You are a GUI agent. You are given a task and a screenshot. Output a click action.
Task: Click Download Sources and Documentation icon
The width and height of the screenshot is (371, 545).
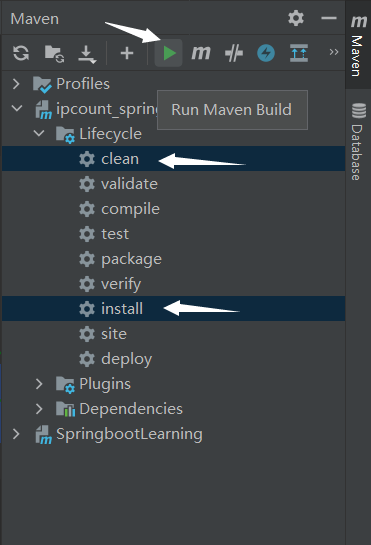pyautogui.click(x=87, y=54)
